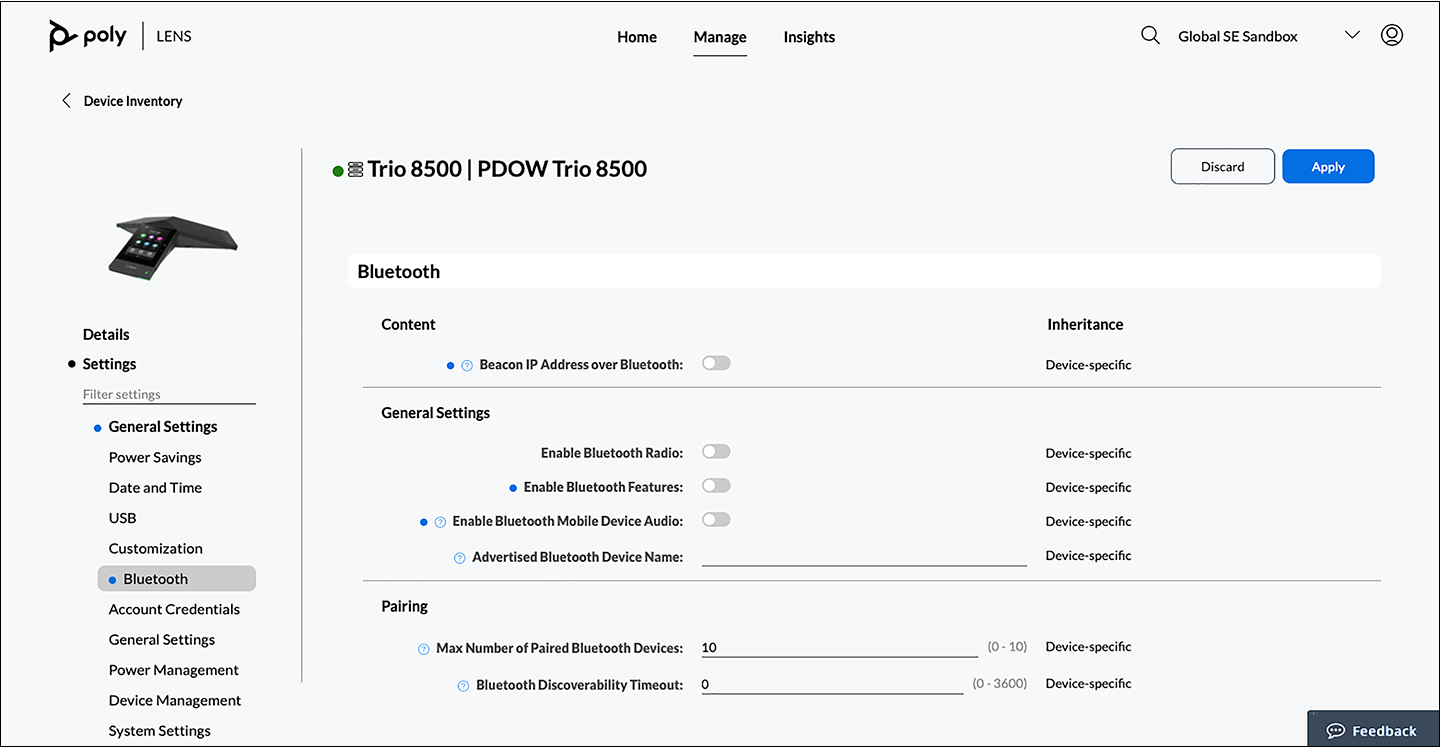Click the Advertised Bluetooth Device Name field
The height and width of the screenshot is (747, 1440).
click(x=864, y=556)
